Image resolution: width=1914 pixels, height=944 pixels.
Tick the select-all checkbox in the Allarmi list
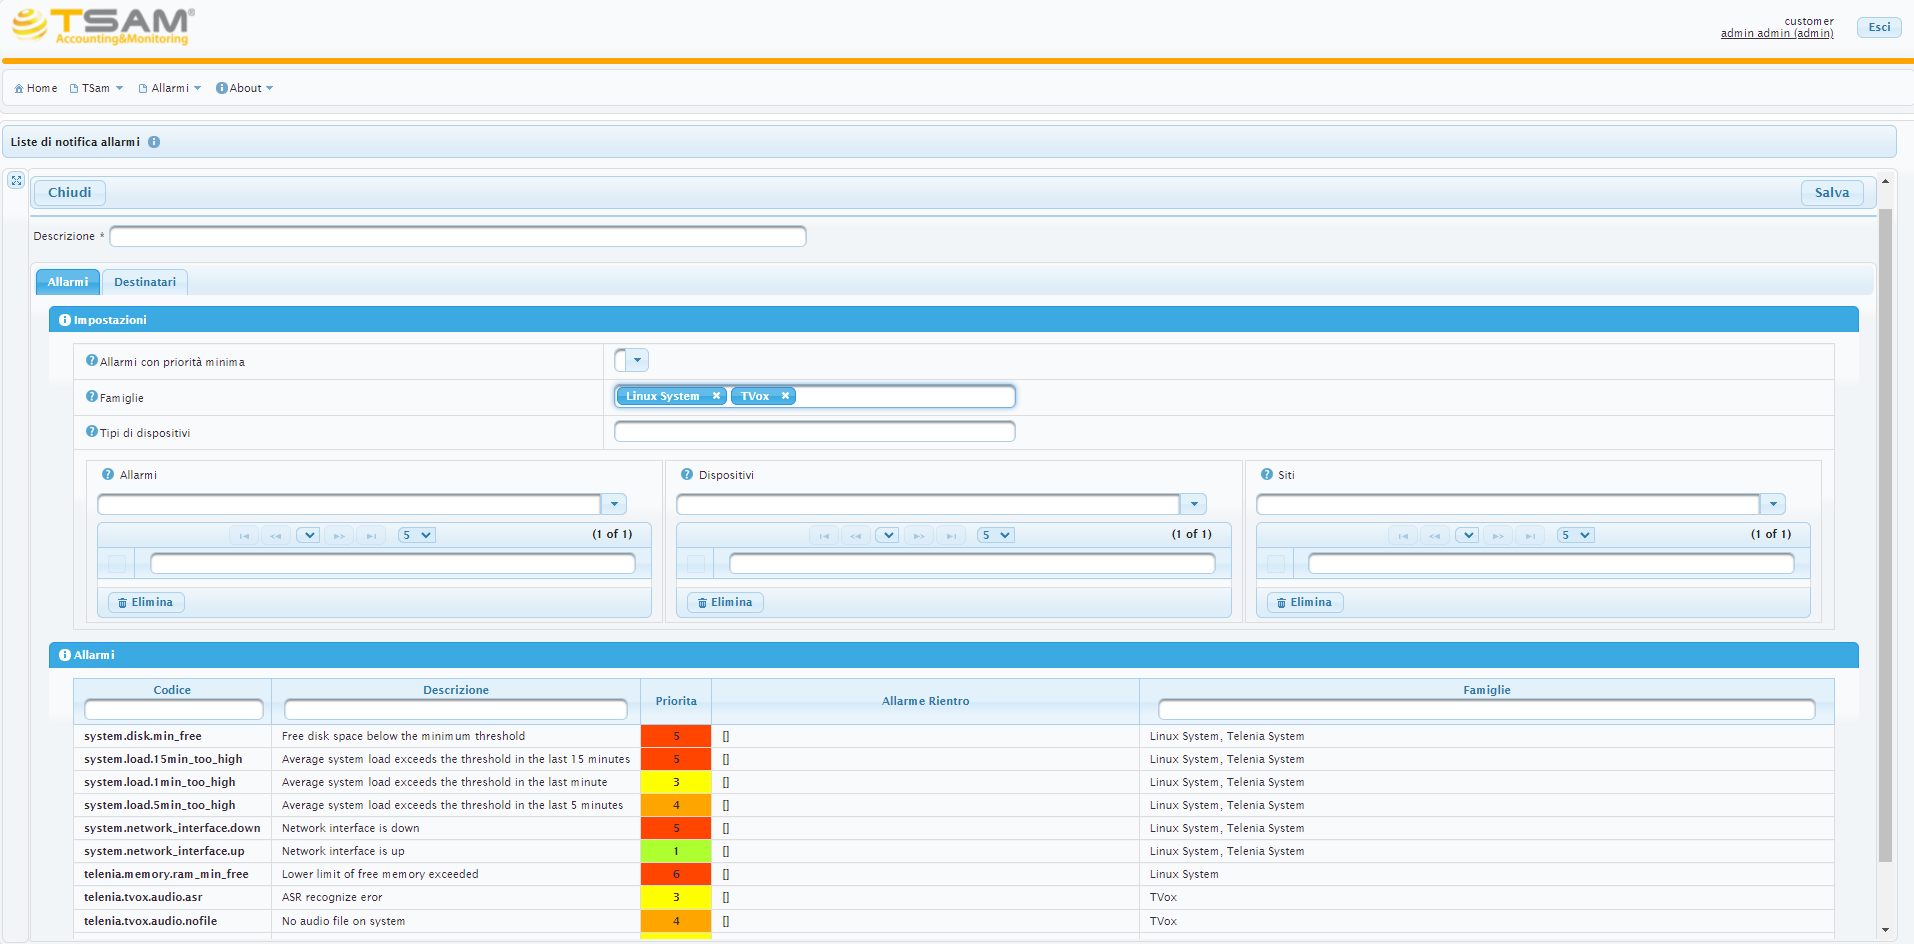(117, 564)
